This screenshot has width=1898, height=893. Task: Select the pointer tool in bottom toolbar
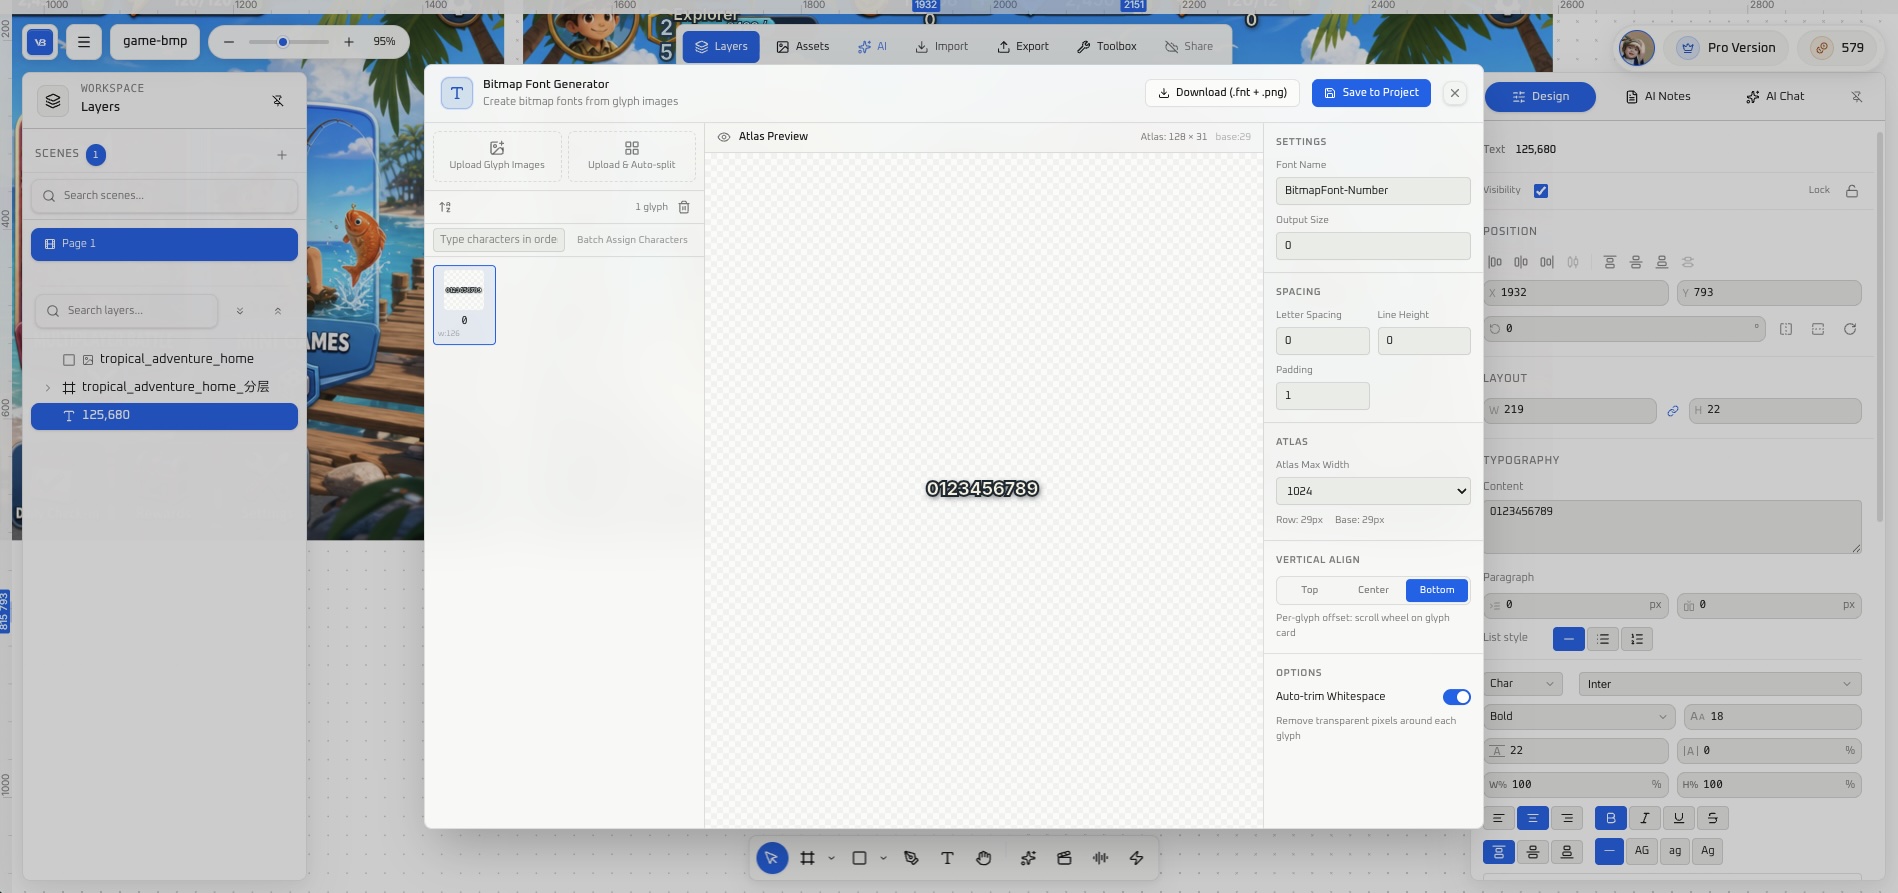(x=771, y=858)
